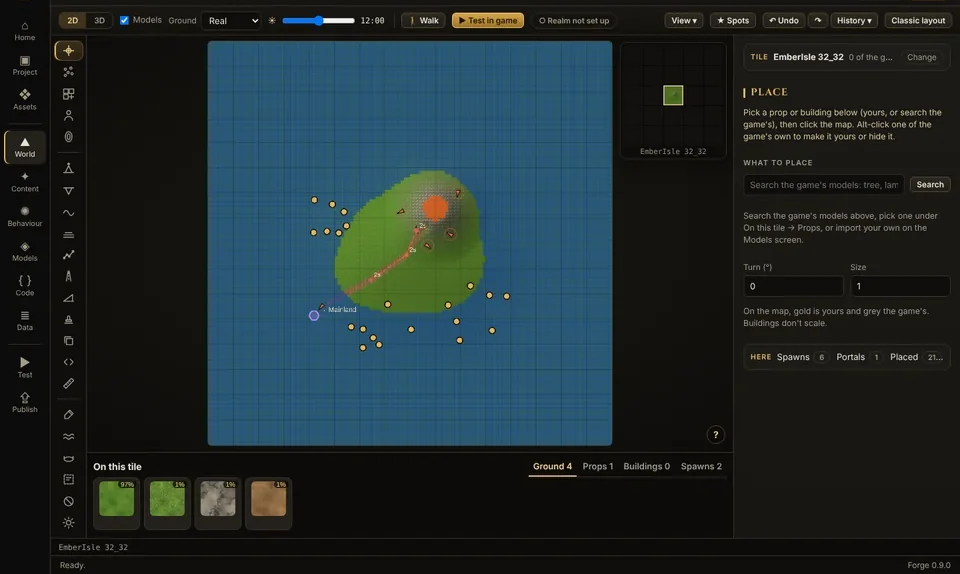Select the scatter dots tool

(69, 72)
